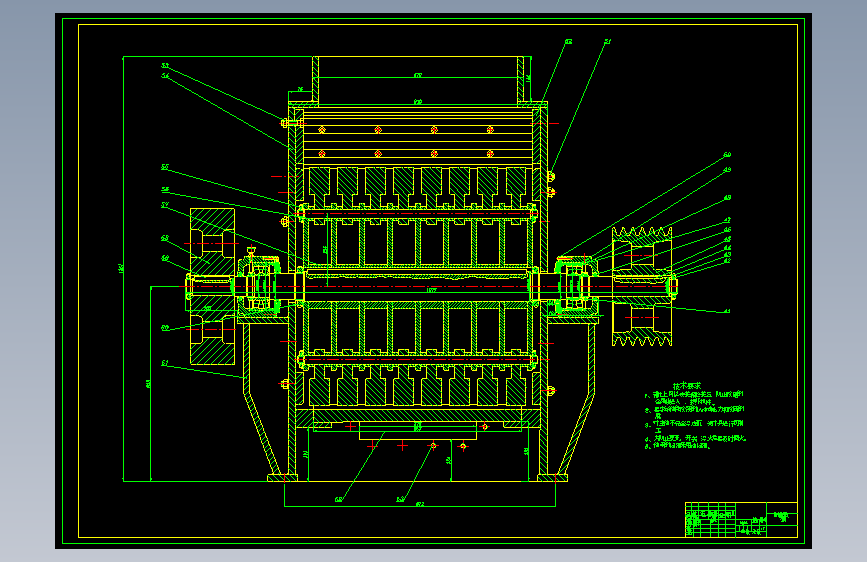This screenshot has height=562, width=867.
Task: Click the 技术要求 heading text
Action: pyautogui.click(x=687, y=386)
